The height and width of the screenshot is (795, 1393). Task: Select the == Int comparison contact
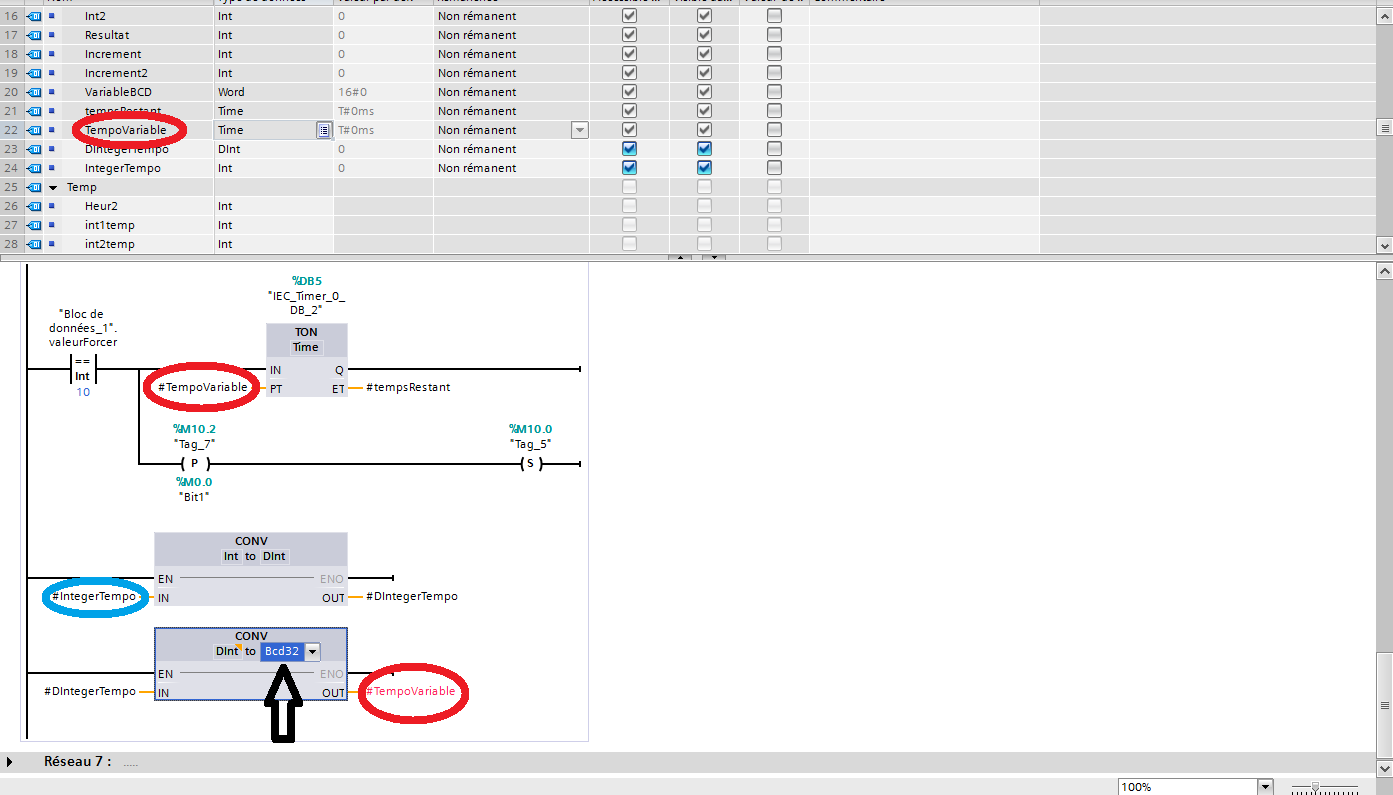coord(82,368)
